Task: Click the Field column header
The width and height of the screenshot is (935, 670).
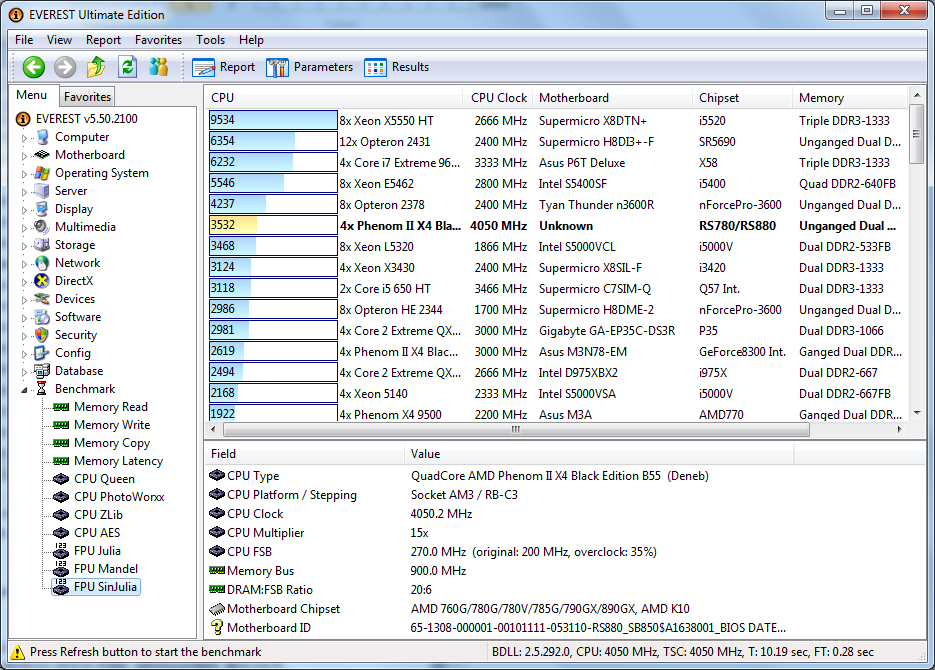Action: click(x=304, y=454)
